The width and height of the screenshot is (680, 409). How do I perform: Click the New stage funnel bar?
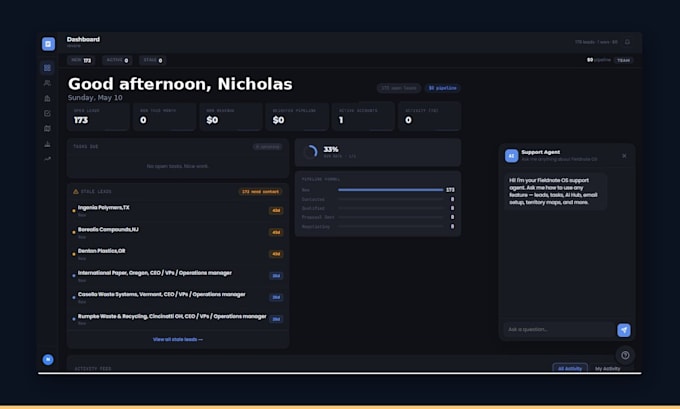click(391, 190)
